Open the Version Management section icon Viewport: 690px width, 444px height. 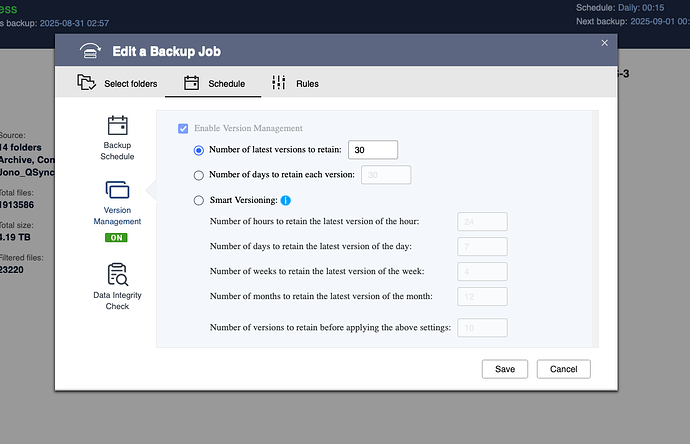click(x=117, y=190)
